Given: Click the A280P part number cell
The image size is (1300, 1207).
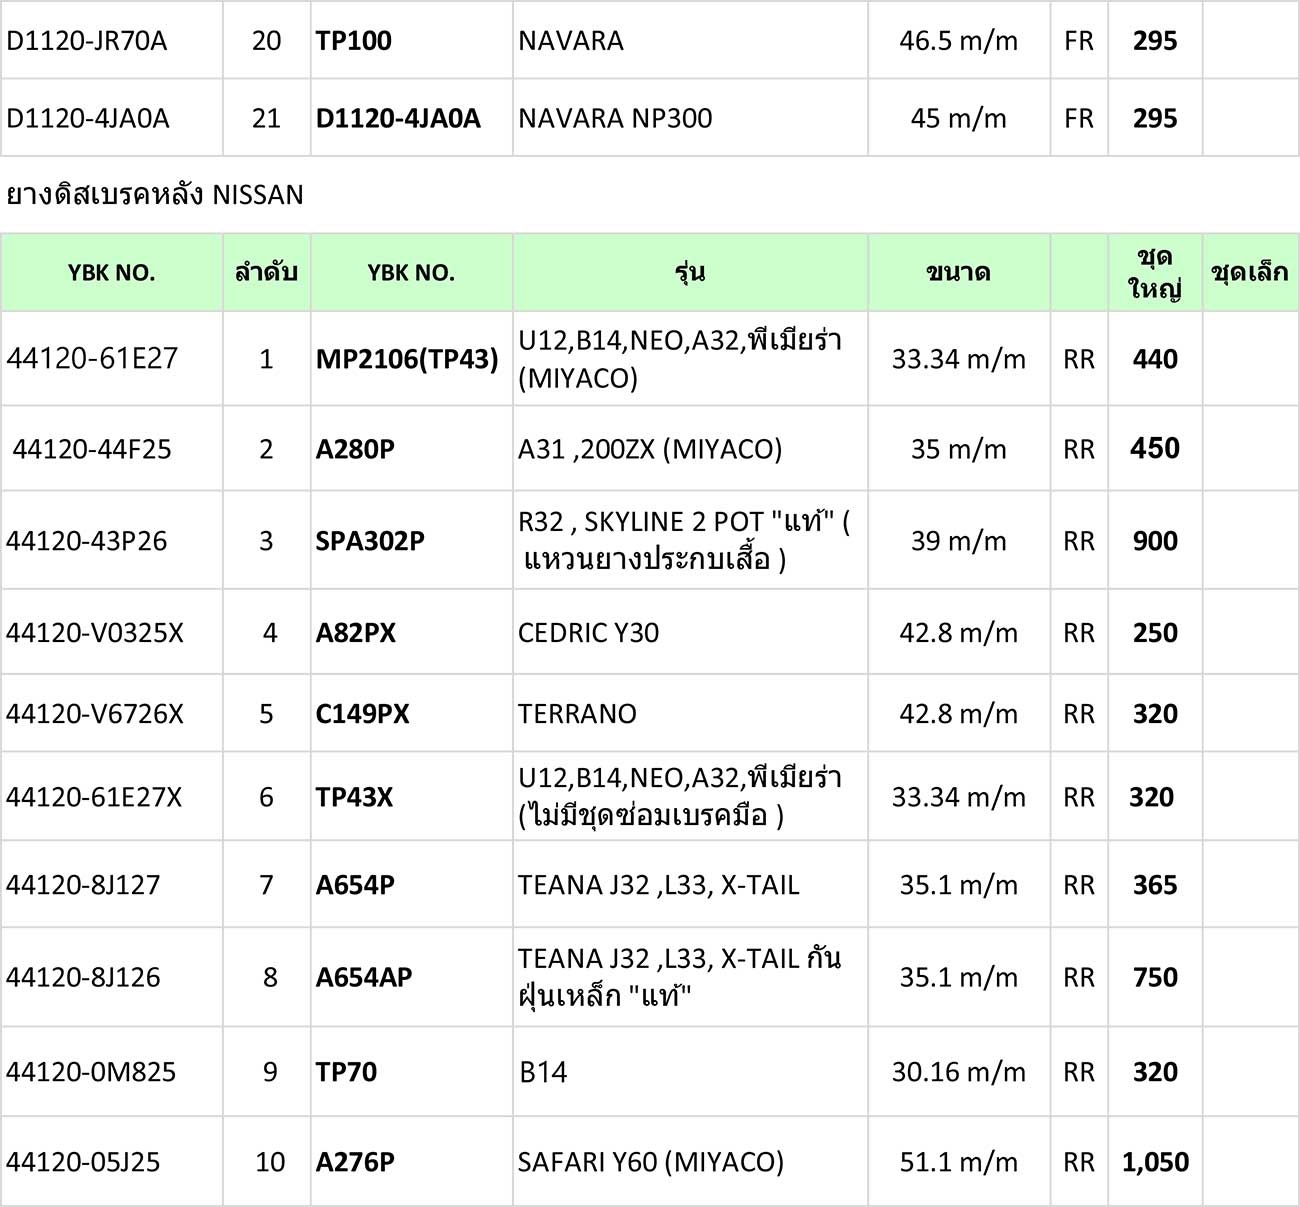Looking at the screenshot, I should [x=411, y=448].
